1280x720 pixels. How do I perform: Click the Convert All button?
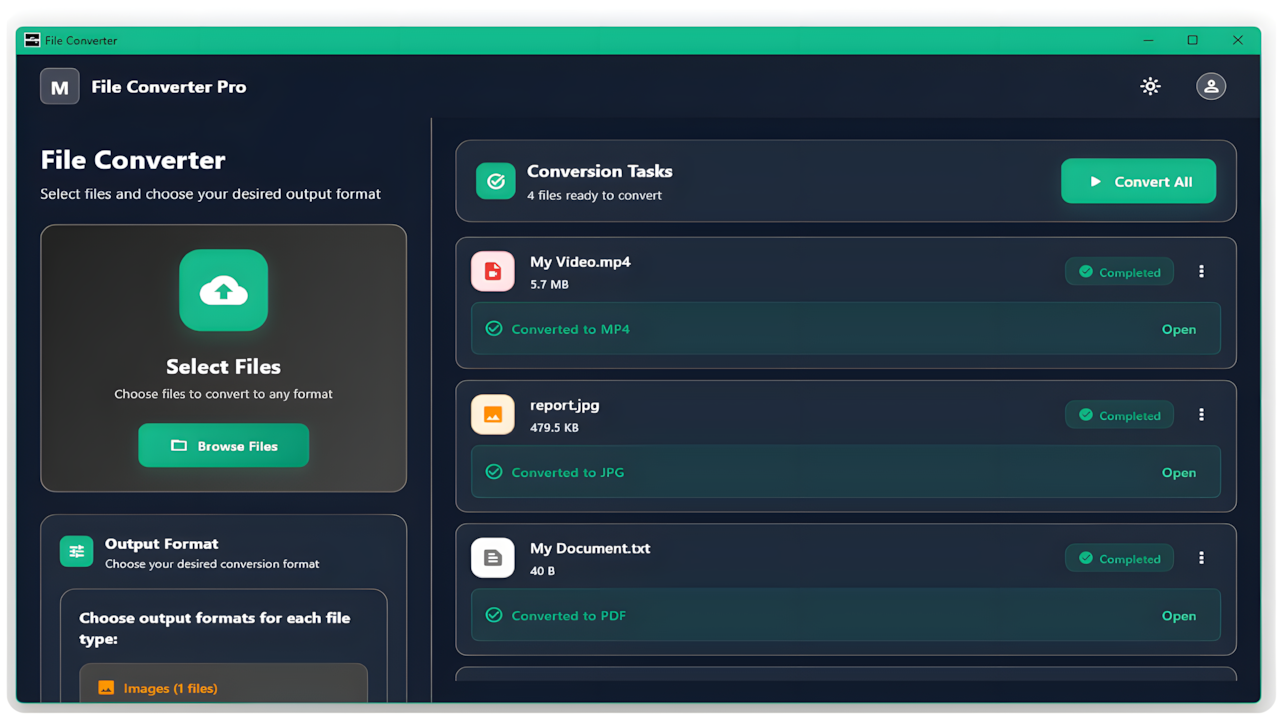[x=1138, y=181]
